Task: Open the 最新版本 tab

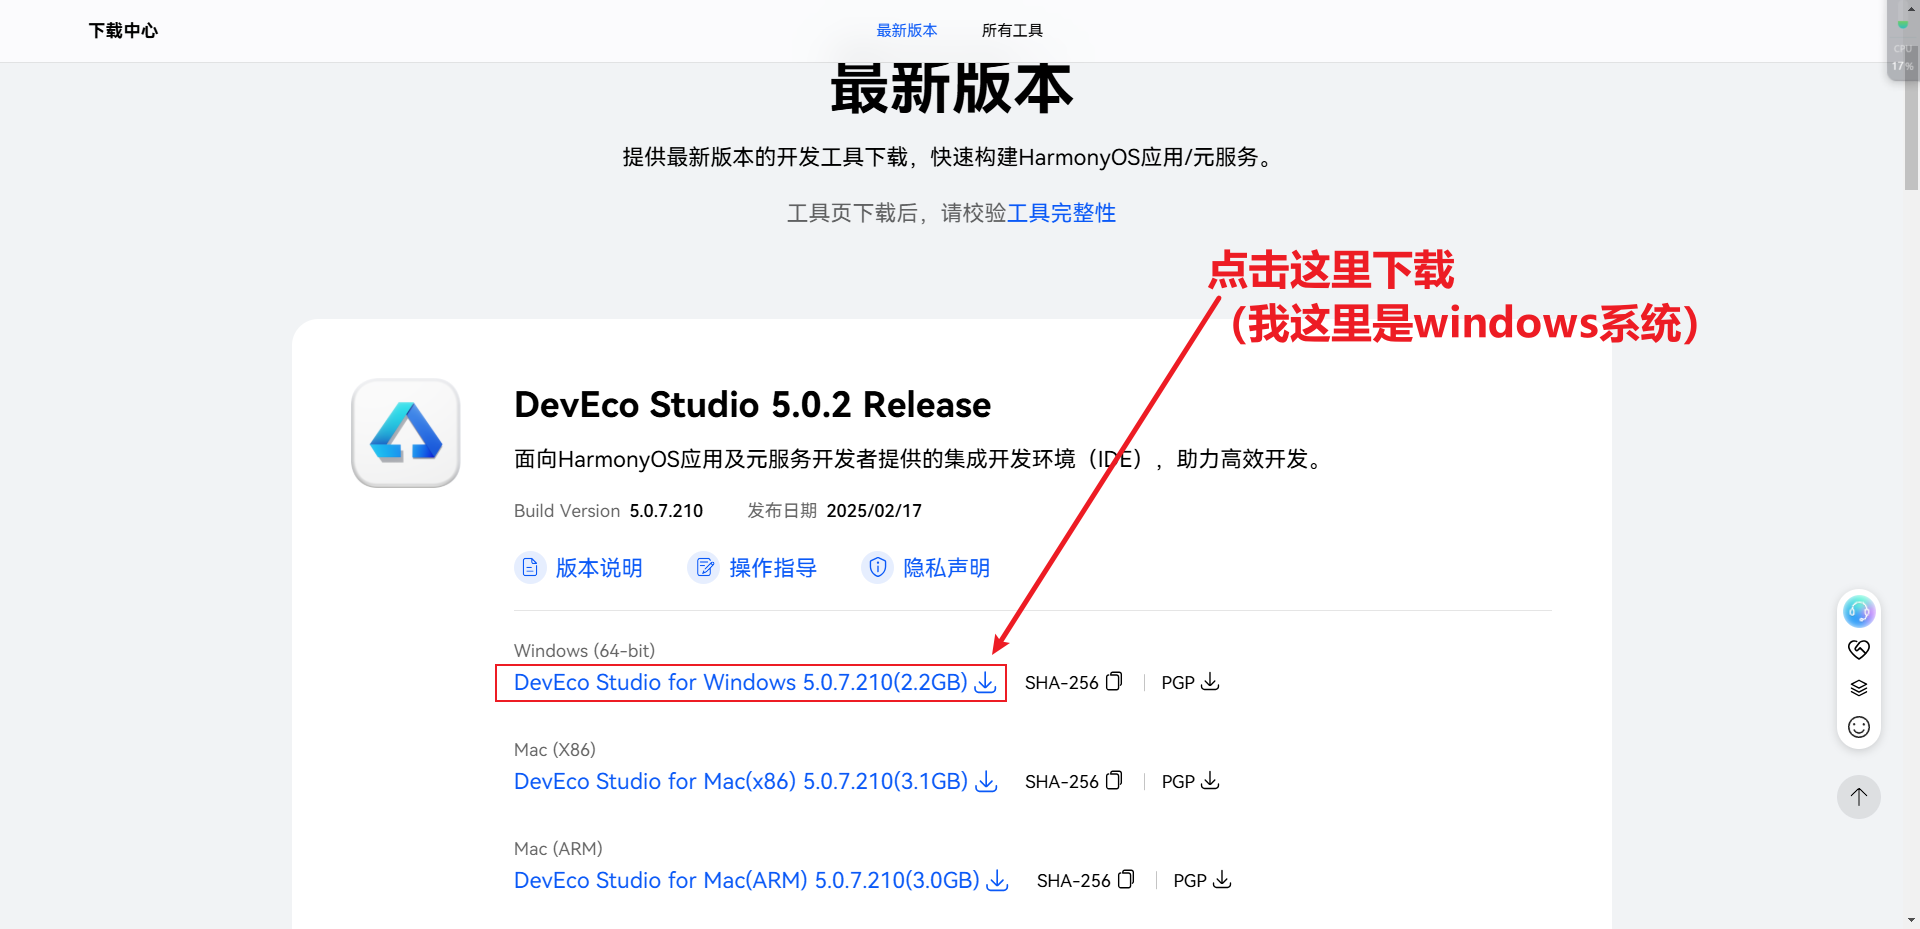Action: pos(906,31)
